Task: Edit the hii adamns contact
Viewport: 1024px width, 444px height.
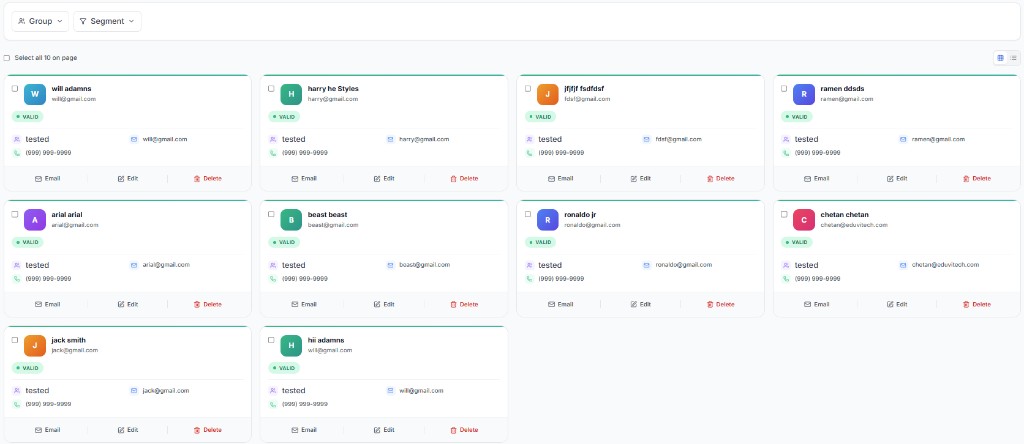Action: pos(384,430)
